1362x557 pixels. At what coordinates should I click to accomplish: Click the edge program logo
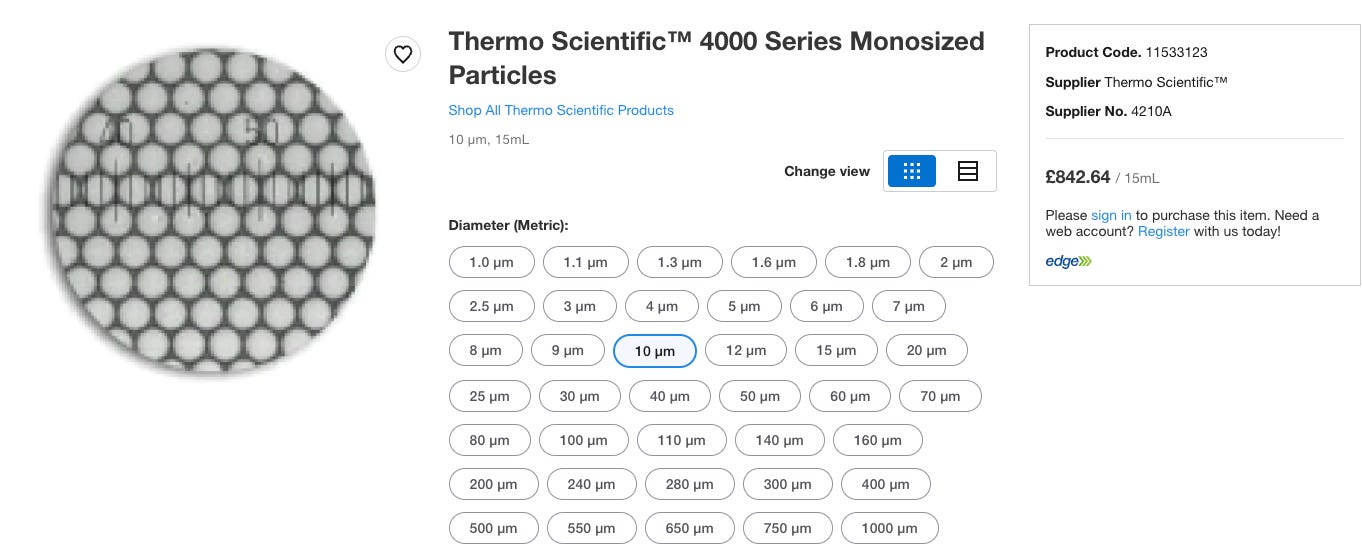tap(1069, 261)
